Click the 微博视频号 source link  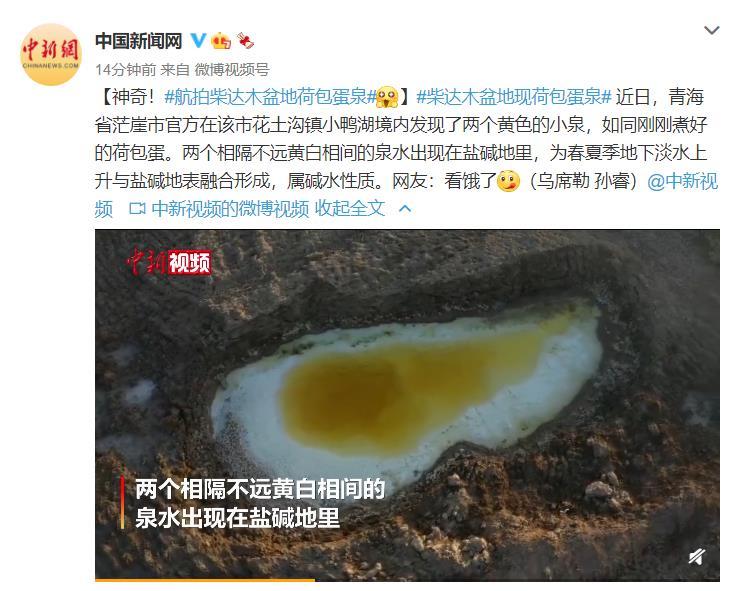coord(232,70)
